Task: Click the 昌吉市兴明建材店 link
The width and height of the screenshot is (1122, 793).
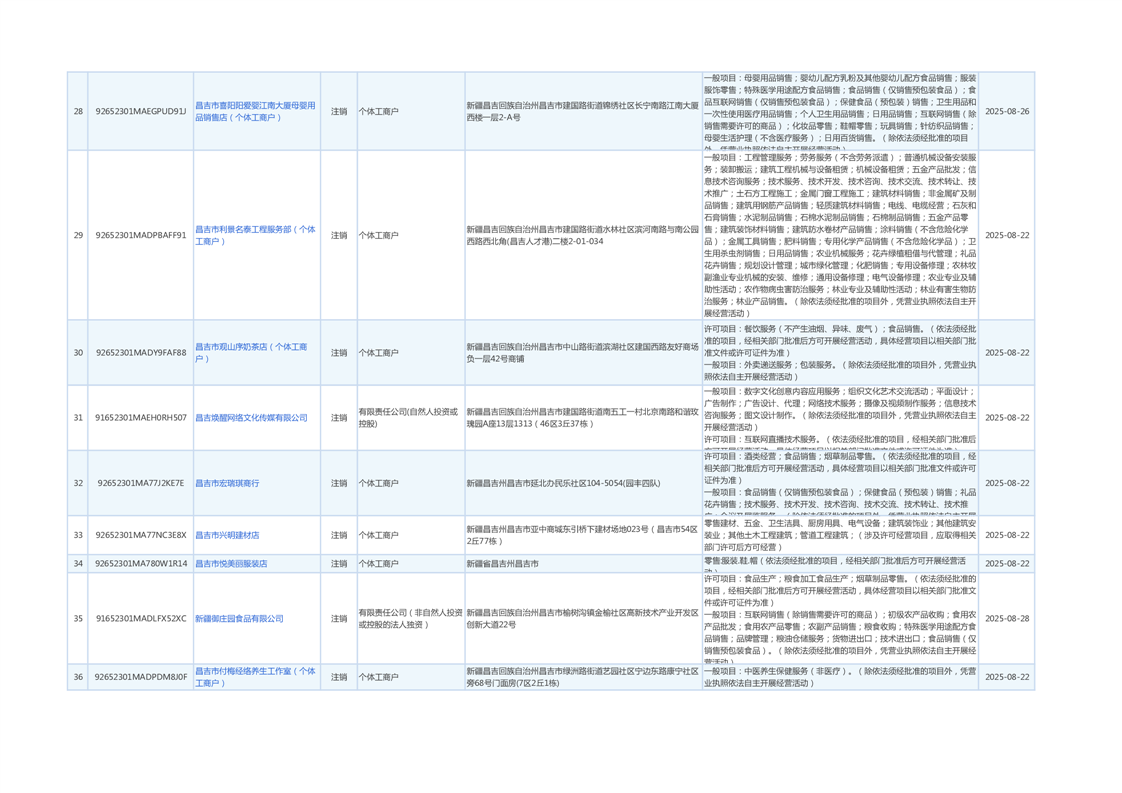Action: (228, 535)
